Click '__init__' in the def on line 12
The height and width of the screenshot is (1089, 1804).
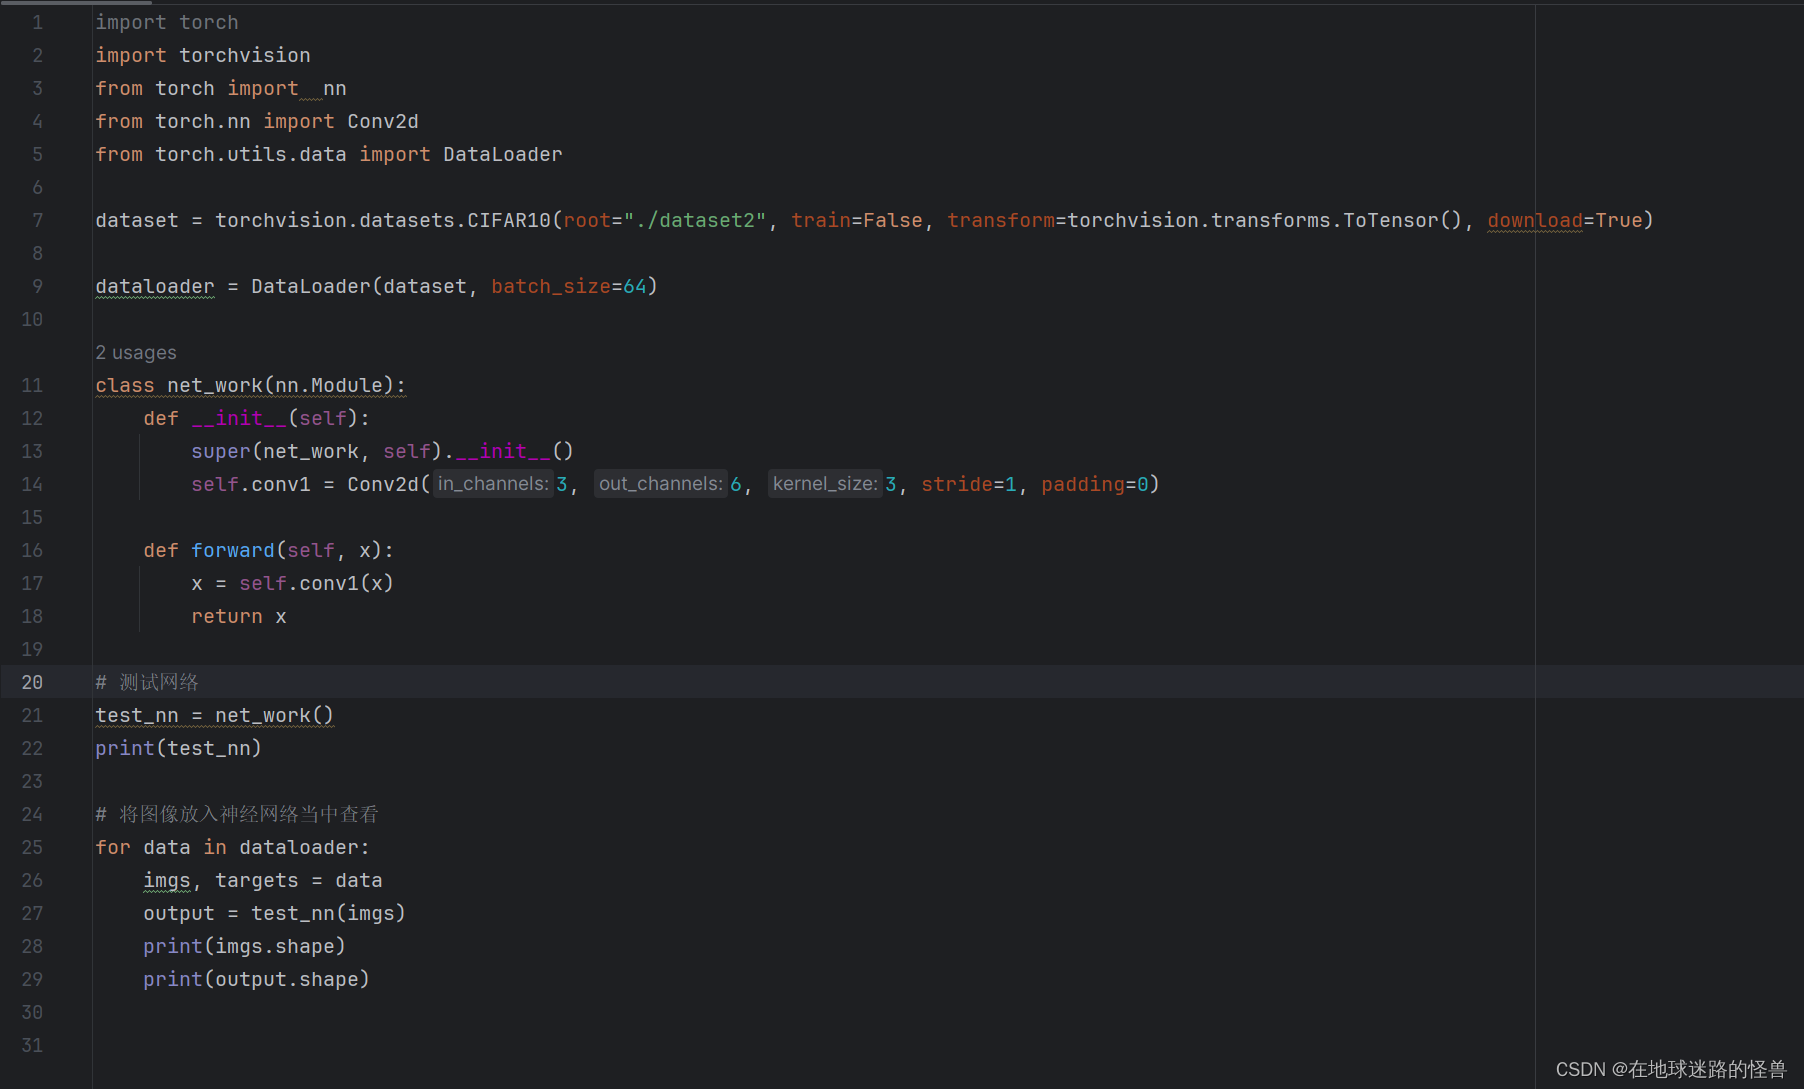239,418
